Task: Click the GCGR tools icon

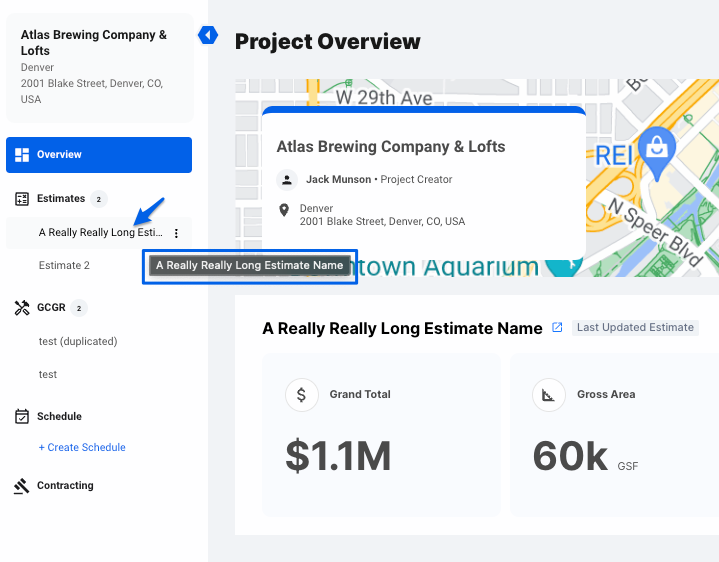Action: (22, 308)
